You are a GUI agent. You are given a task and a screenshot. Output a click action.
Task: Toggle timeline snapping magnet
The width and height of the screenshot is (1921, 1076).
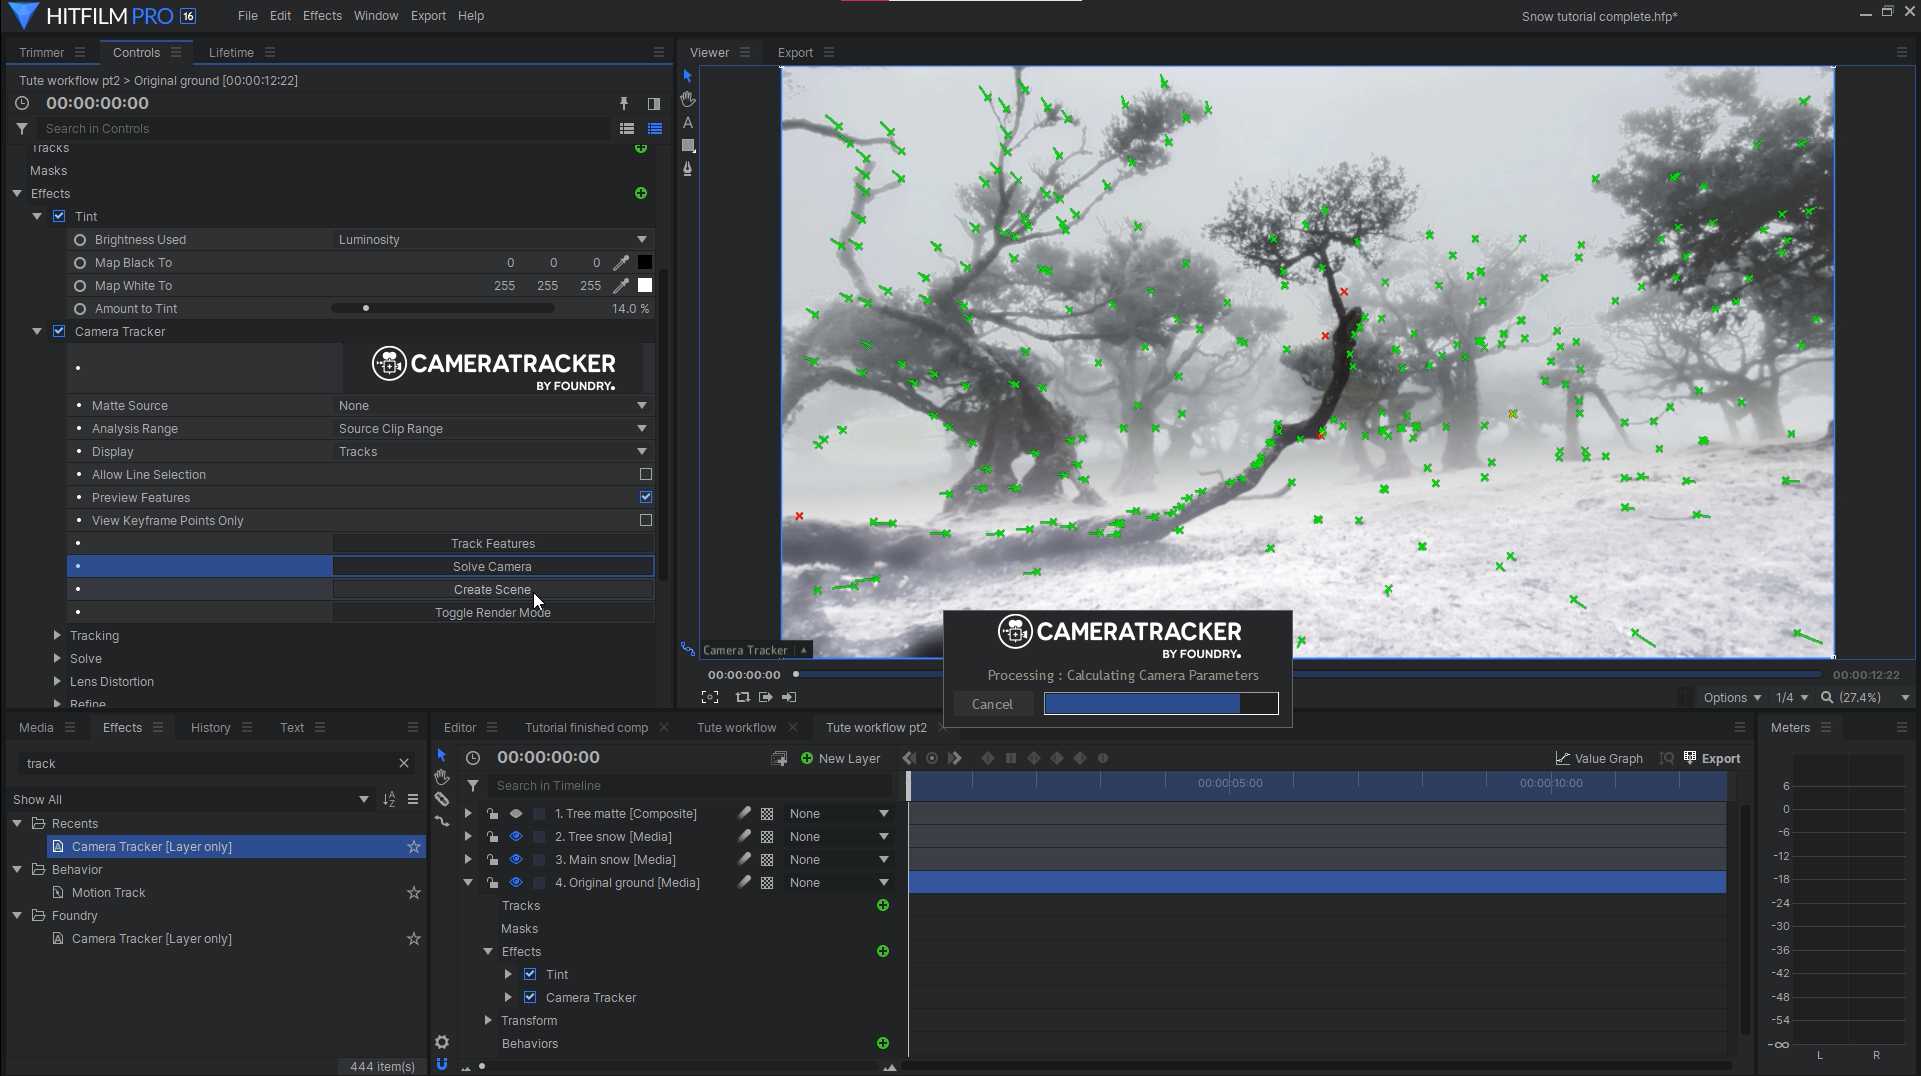441,1064
